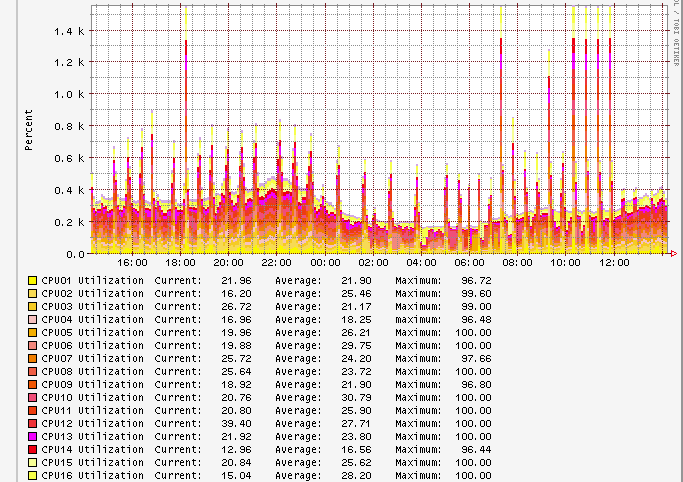Click the CPU10 Utilization color swatch
The image size is (683, 482).
coord(32,398)
